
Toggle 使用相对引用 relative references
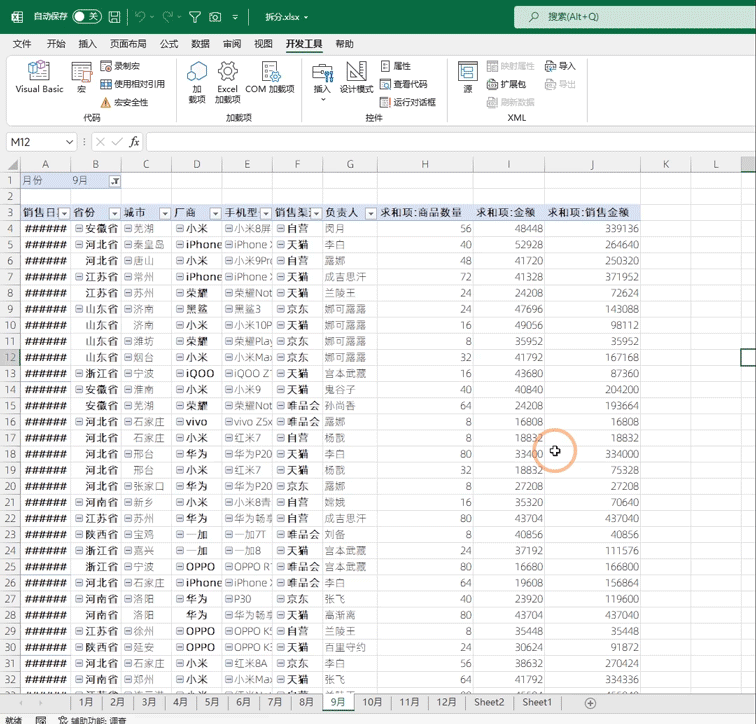click(x=132, y=84)
